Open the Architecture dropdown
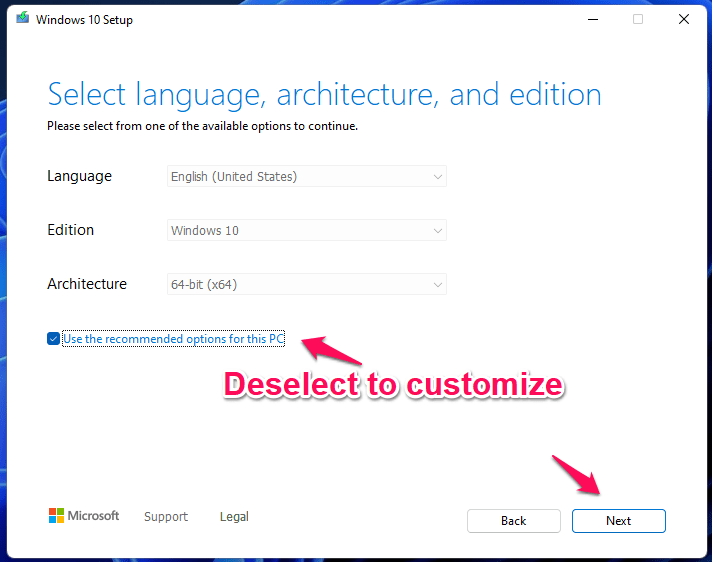Screen dimensions: 712x562 (307, 284)
